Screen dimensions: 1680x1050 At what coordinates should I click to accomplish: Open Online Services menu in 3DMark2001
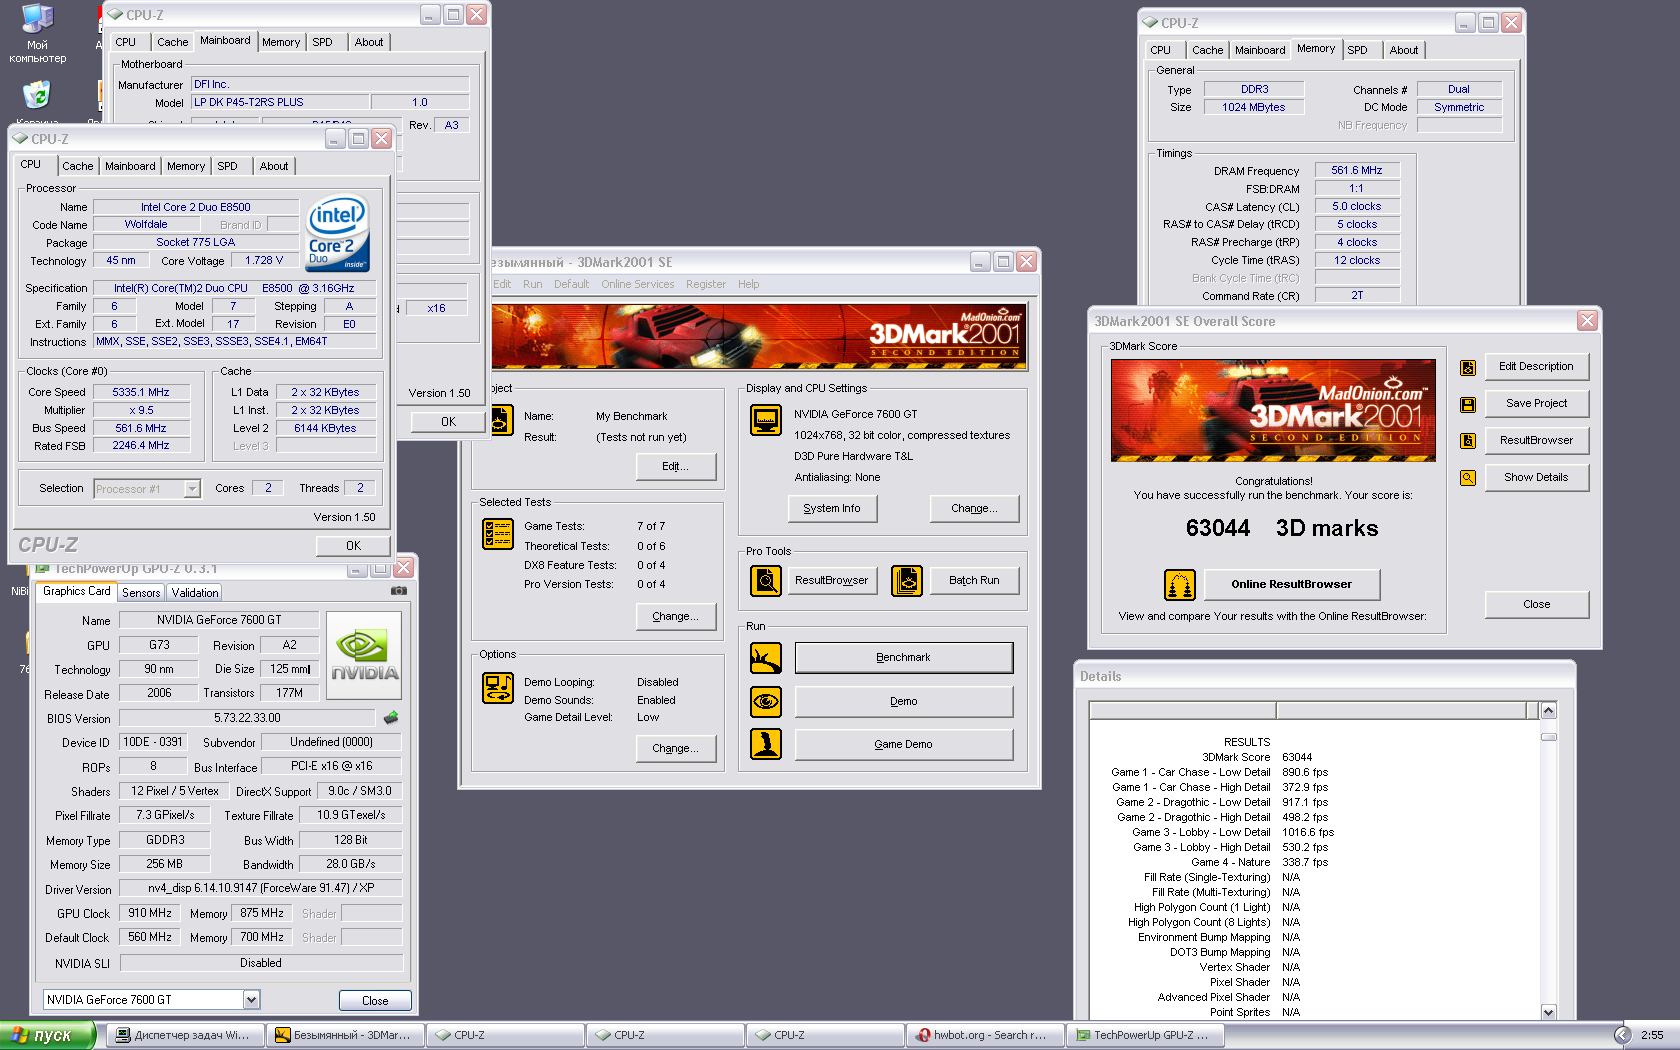(x=637, y=284)
